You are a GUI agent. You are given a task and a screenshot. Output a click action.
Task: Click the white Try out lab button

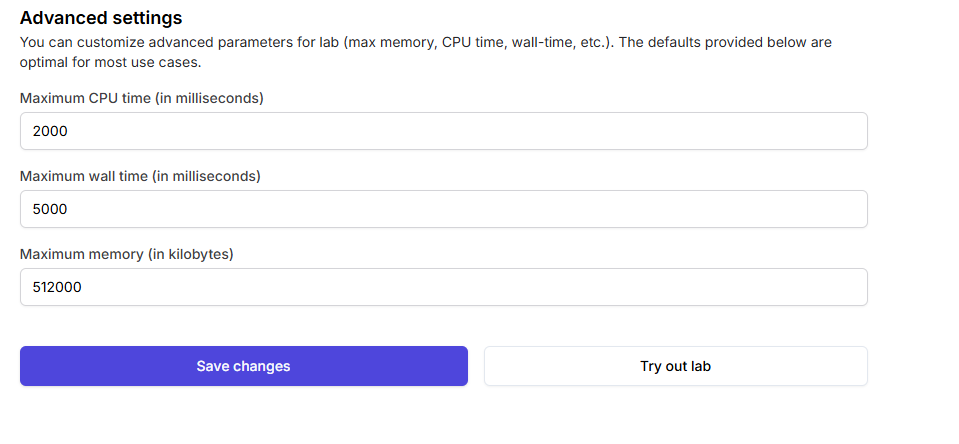(675, 366)
